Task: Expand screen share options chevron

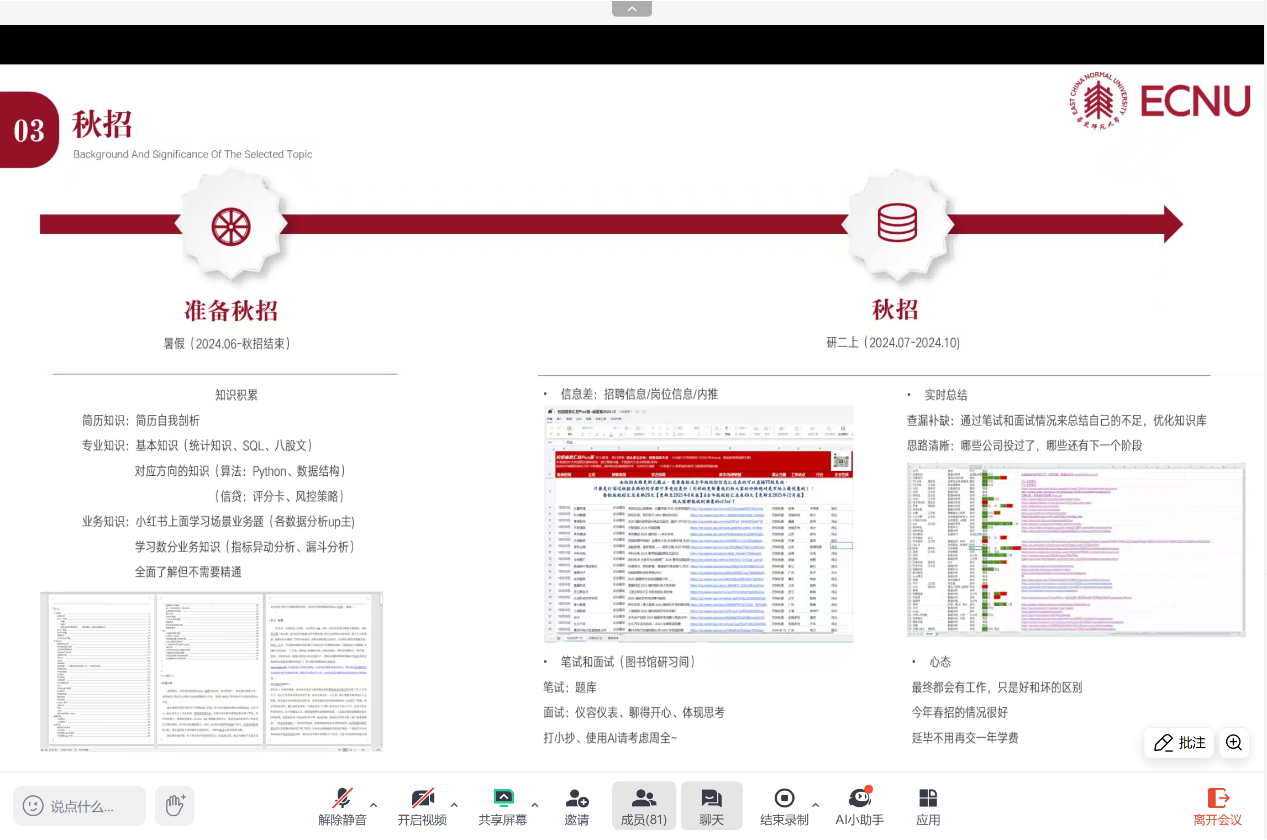Action: [534, 805]
